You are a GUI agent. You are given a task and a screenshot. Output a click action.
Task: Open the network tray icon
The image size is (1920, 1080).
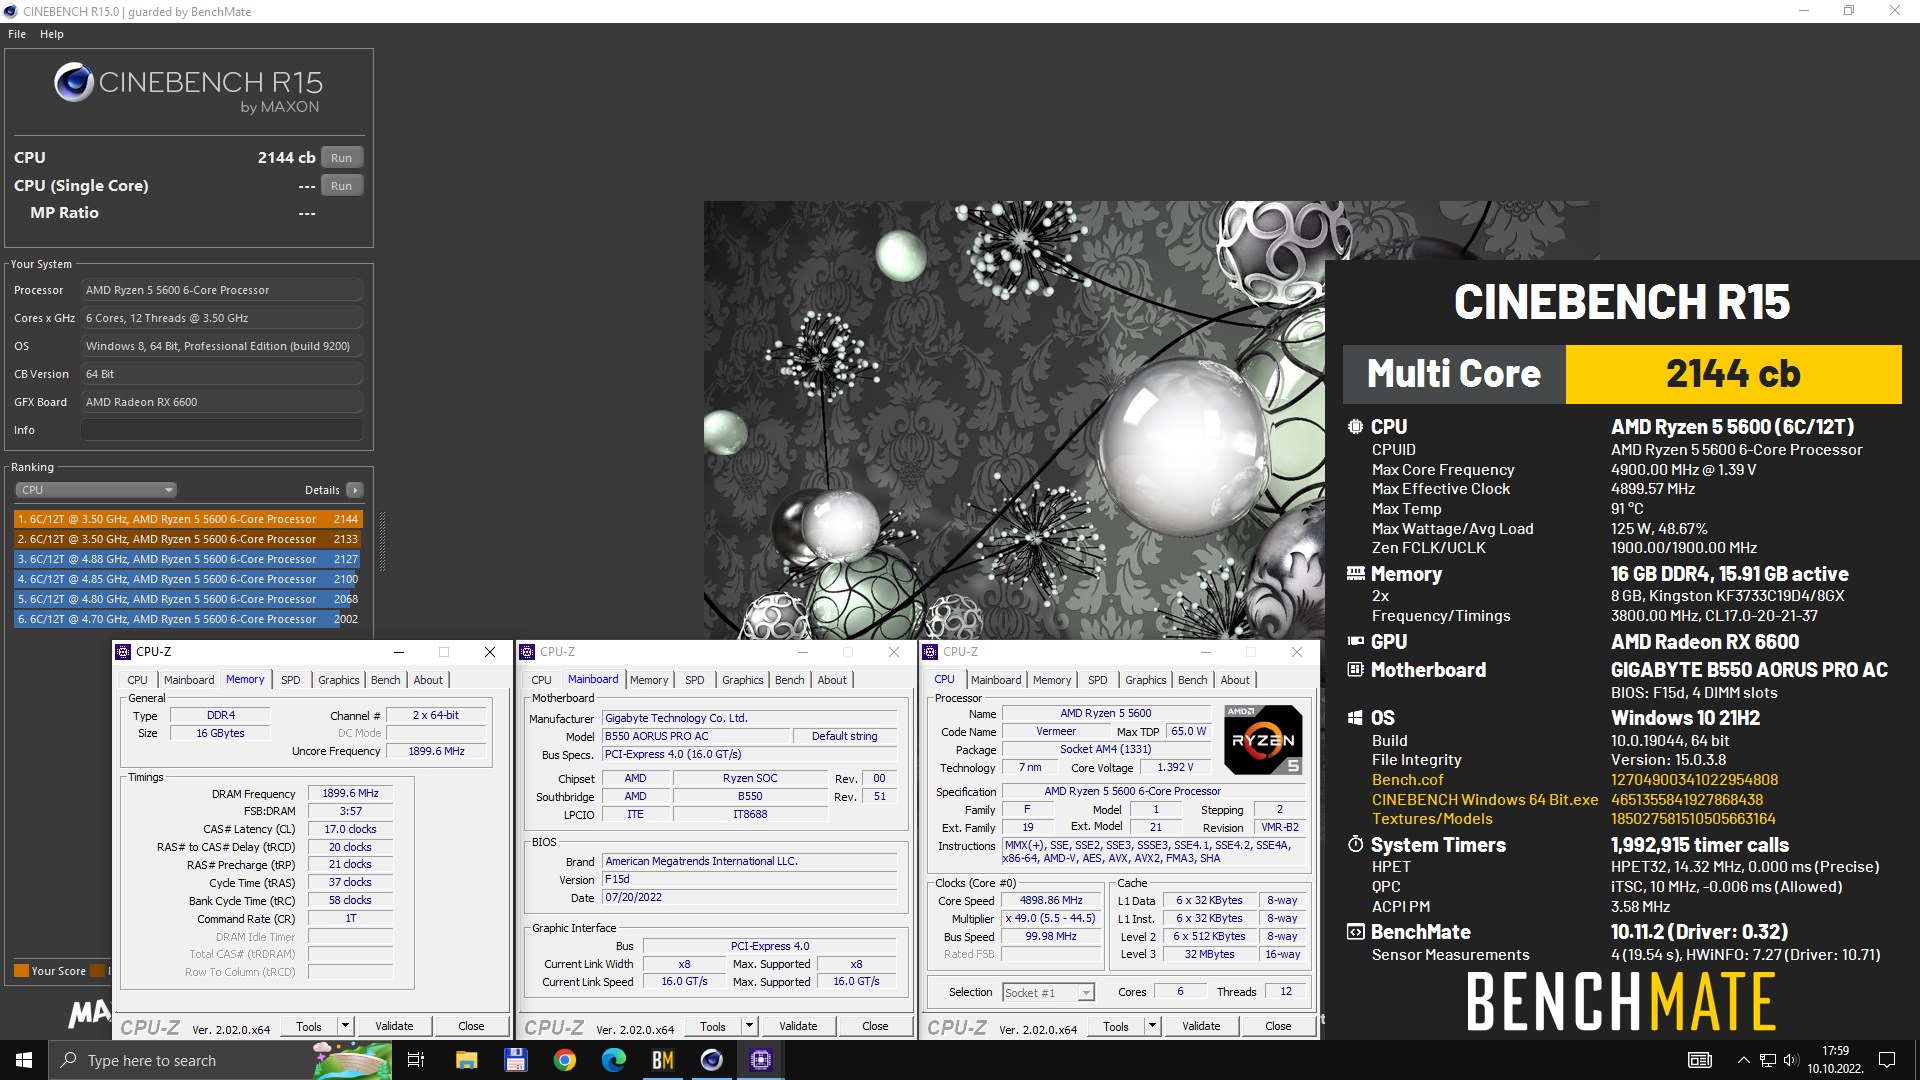point(1768,1060)
